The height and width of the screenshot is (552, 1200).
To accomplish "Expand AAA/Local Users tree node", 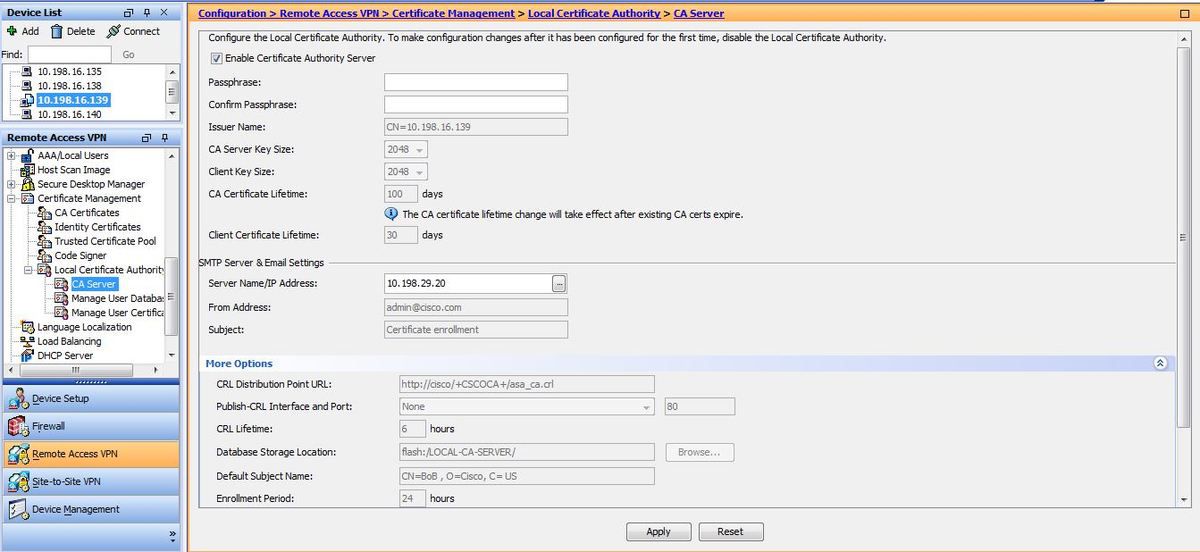I will coord(11,156).
